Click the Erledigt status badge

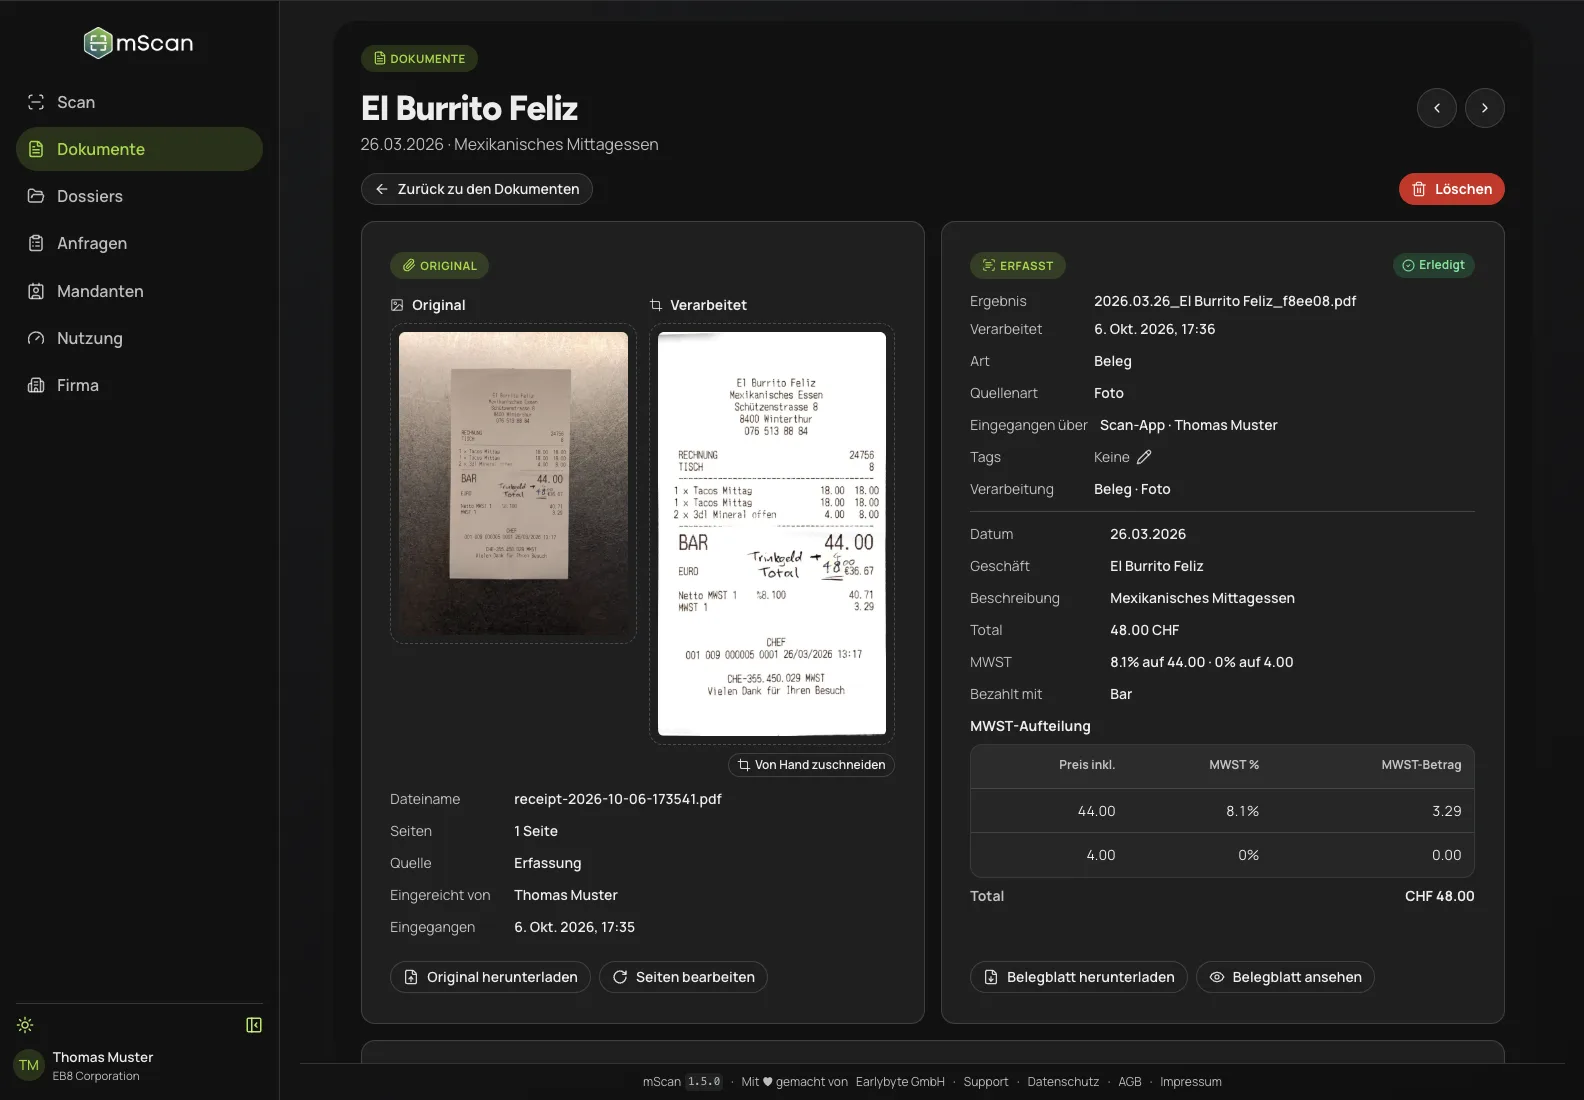tap(1434, 265)
